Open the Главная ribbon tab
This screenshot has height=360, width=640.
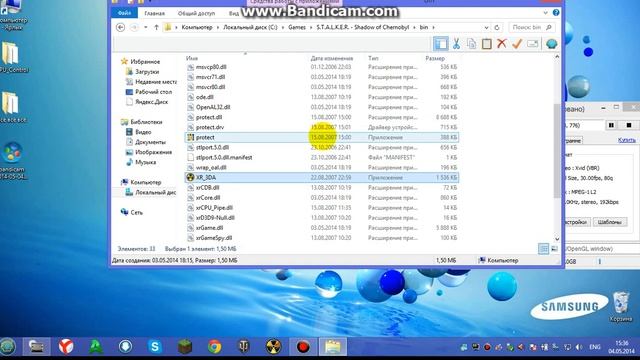tap(154, 13)
